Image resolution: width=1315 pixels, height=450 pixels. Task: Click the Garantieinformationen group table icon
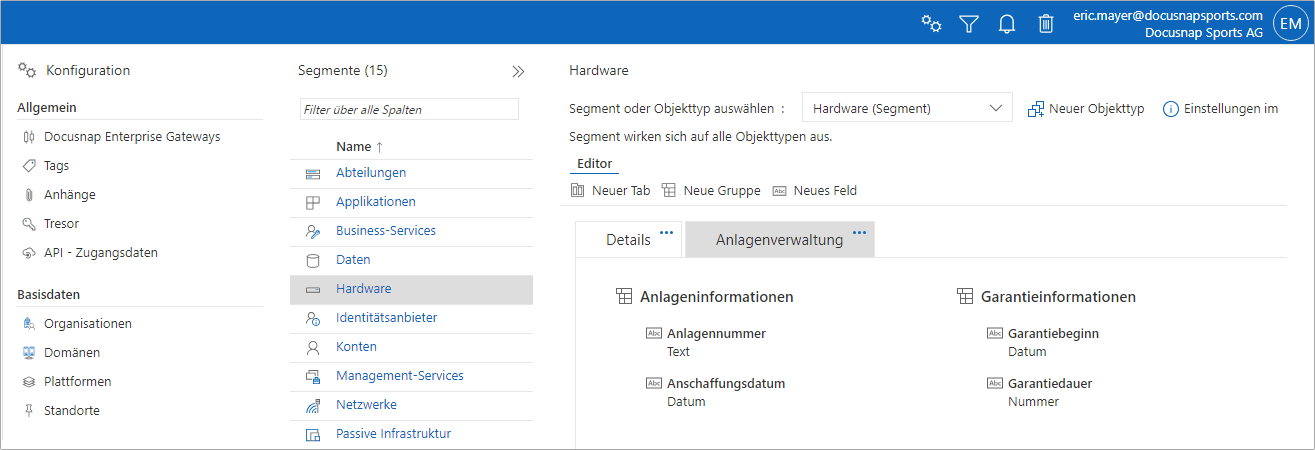pyautogui.click(x=965, y=297)
